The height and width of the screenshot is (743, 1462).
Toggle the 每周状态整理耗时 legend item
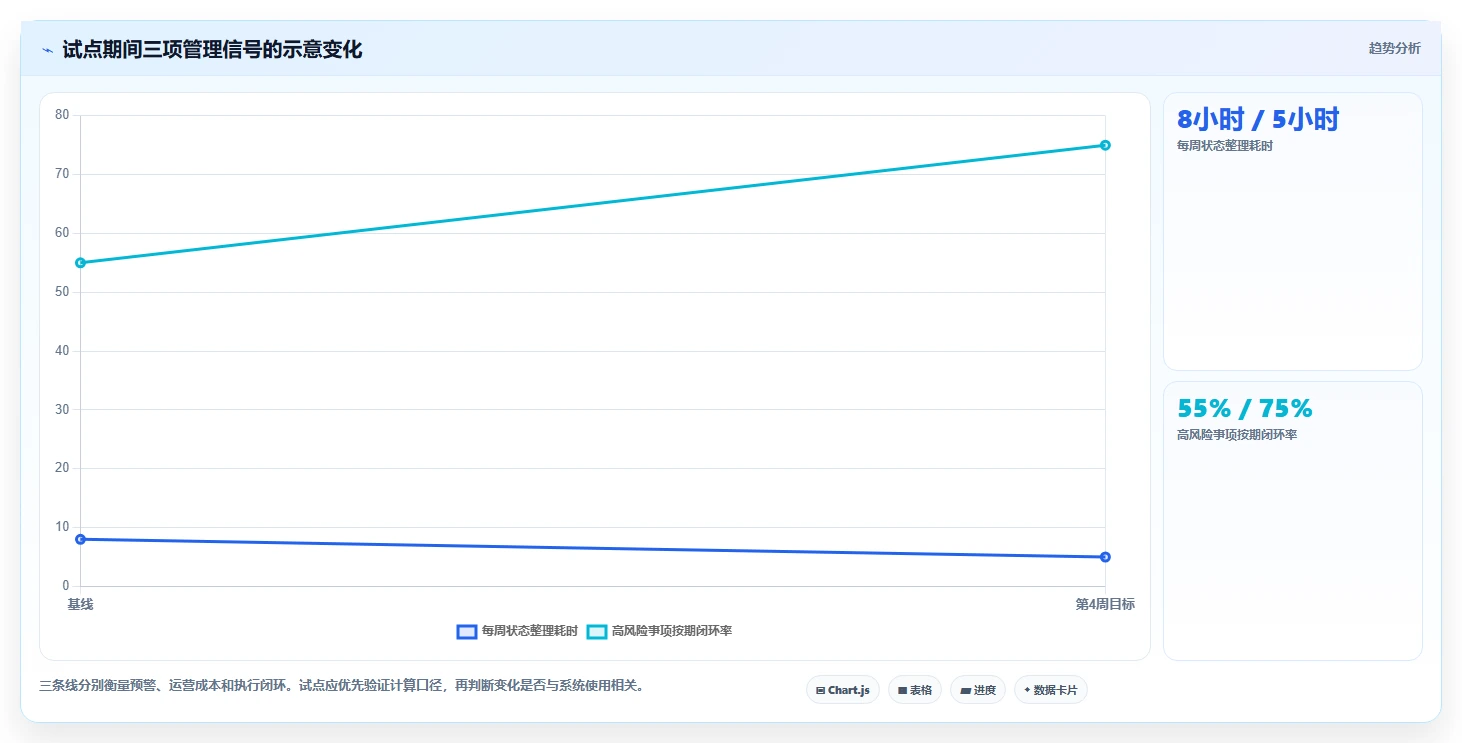pos(517,631)
